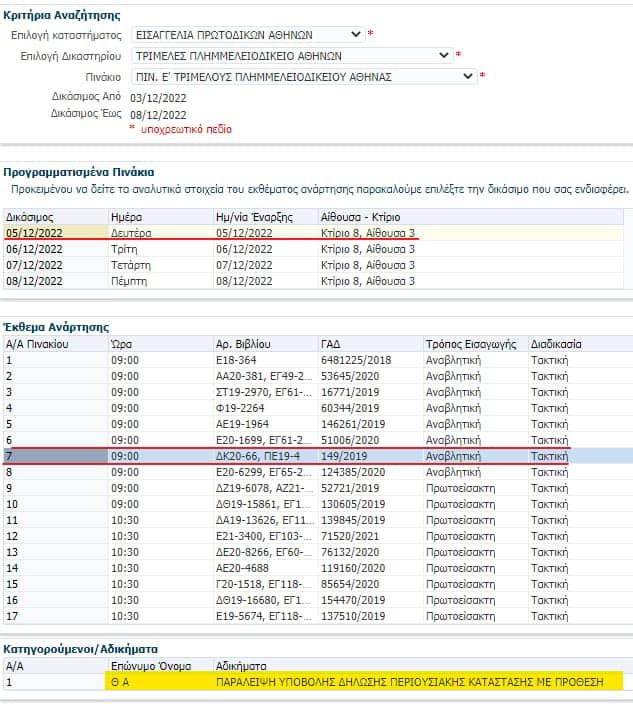633x708 pixels.
Task: Select case with ΓΑΔ 154470/2019
Action: click(318, 600)
